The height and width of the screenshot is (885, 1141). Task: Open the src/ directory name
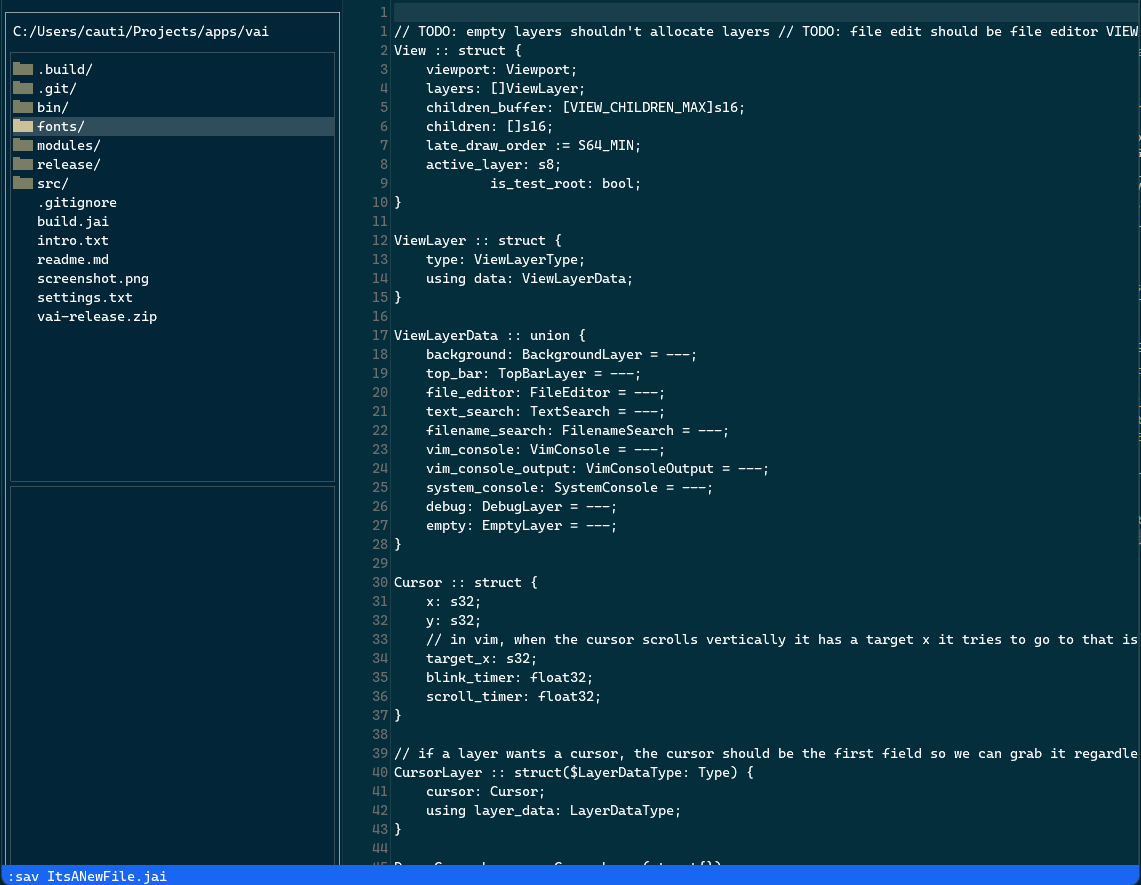pyautogui.click(x=52, y=183)
